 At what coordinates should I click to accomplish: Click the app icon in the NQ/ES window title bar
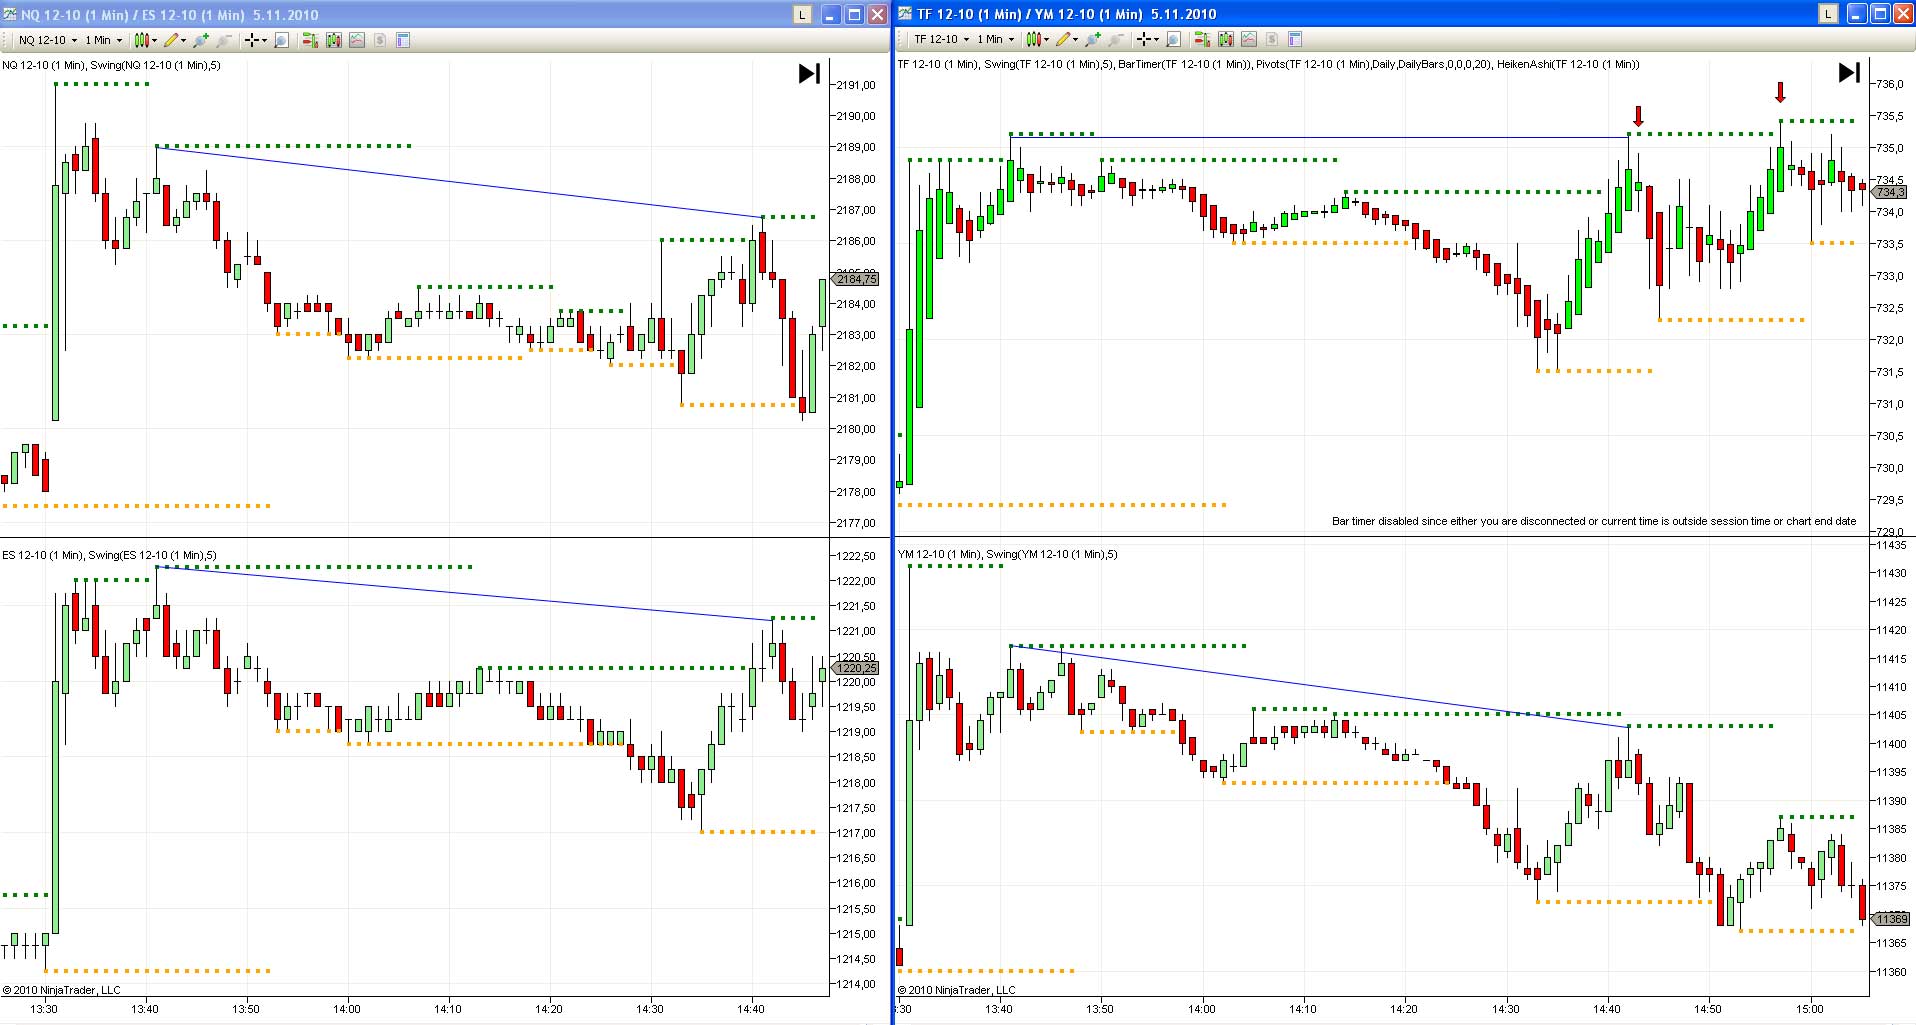tap(10, 14)
